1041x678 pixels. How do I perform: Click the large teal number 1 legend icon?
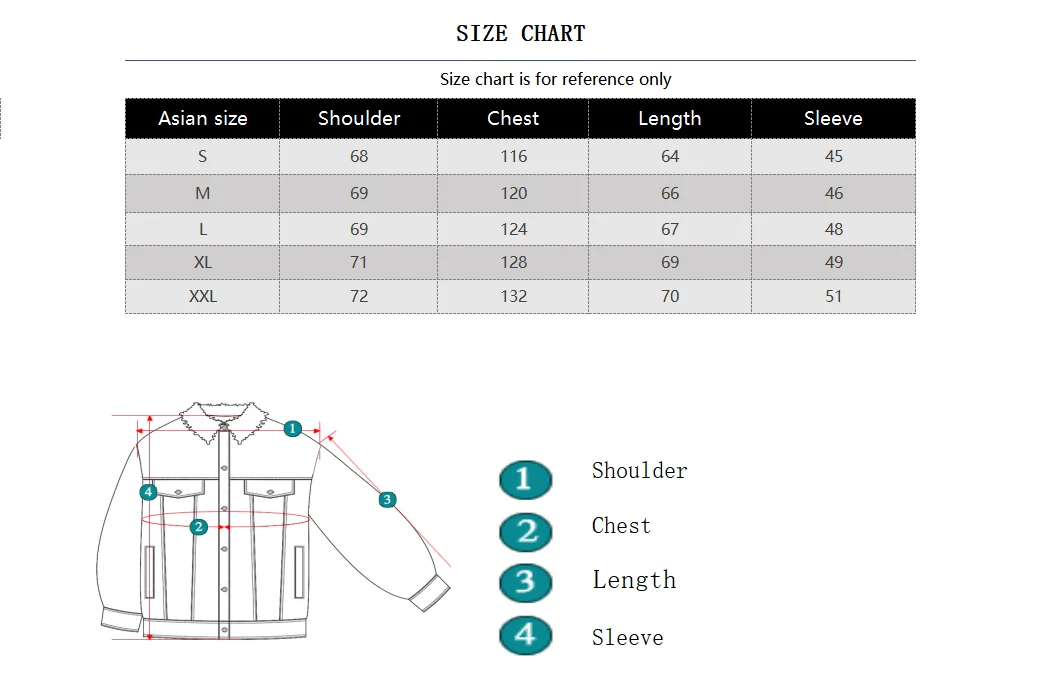[x=525, y=479]
